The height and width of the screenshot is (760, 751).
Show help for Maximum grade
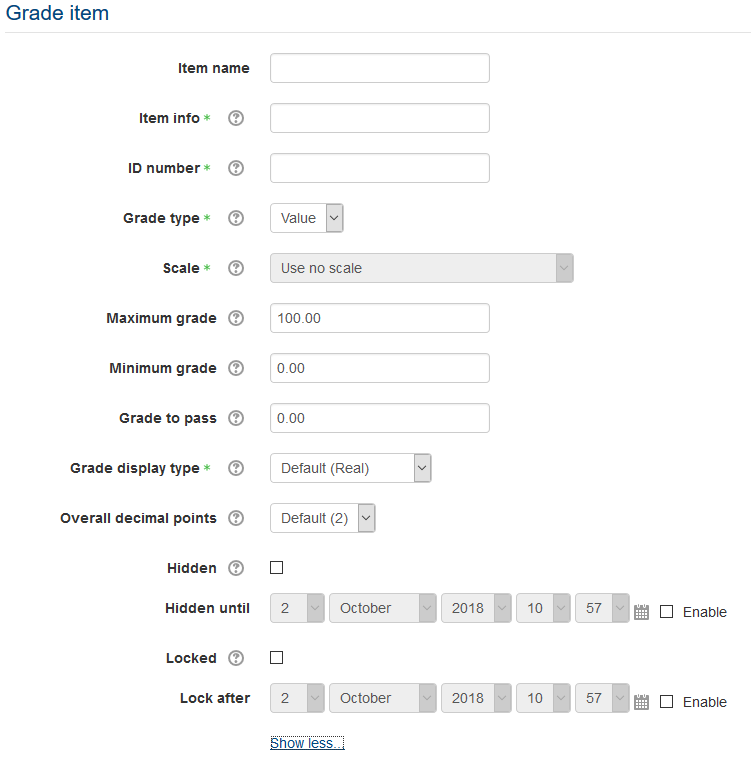tap(236, 318)
